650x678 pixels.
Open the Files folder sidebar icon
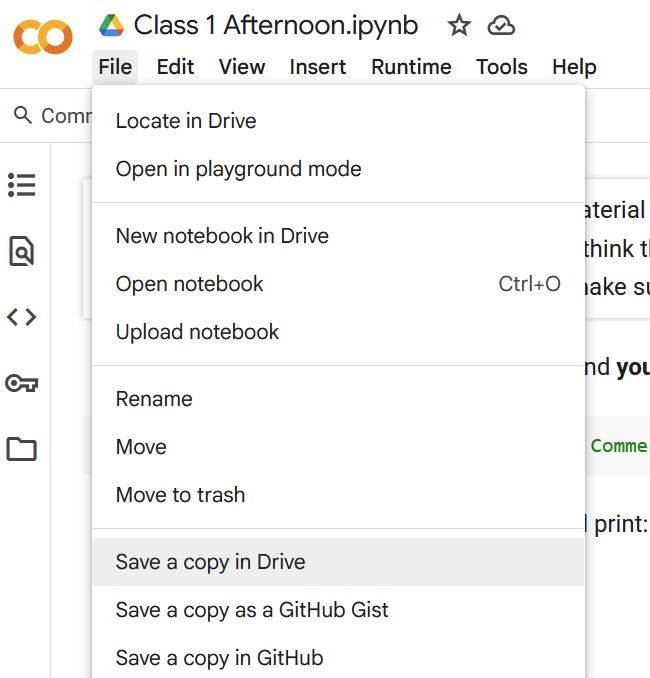pyautogui.click(x=22, y=449)
